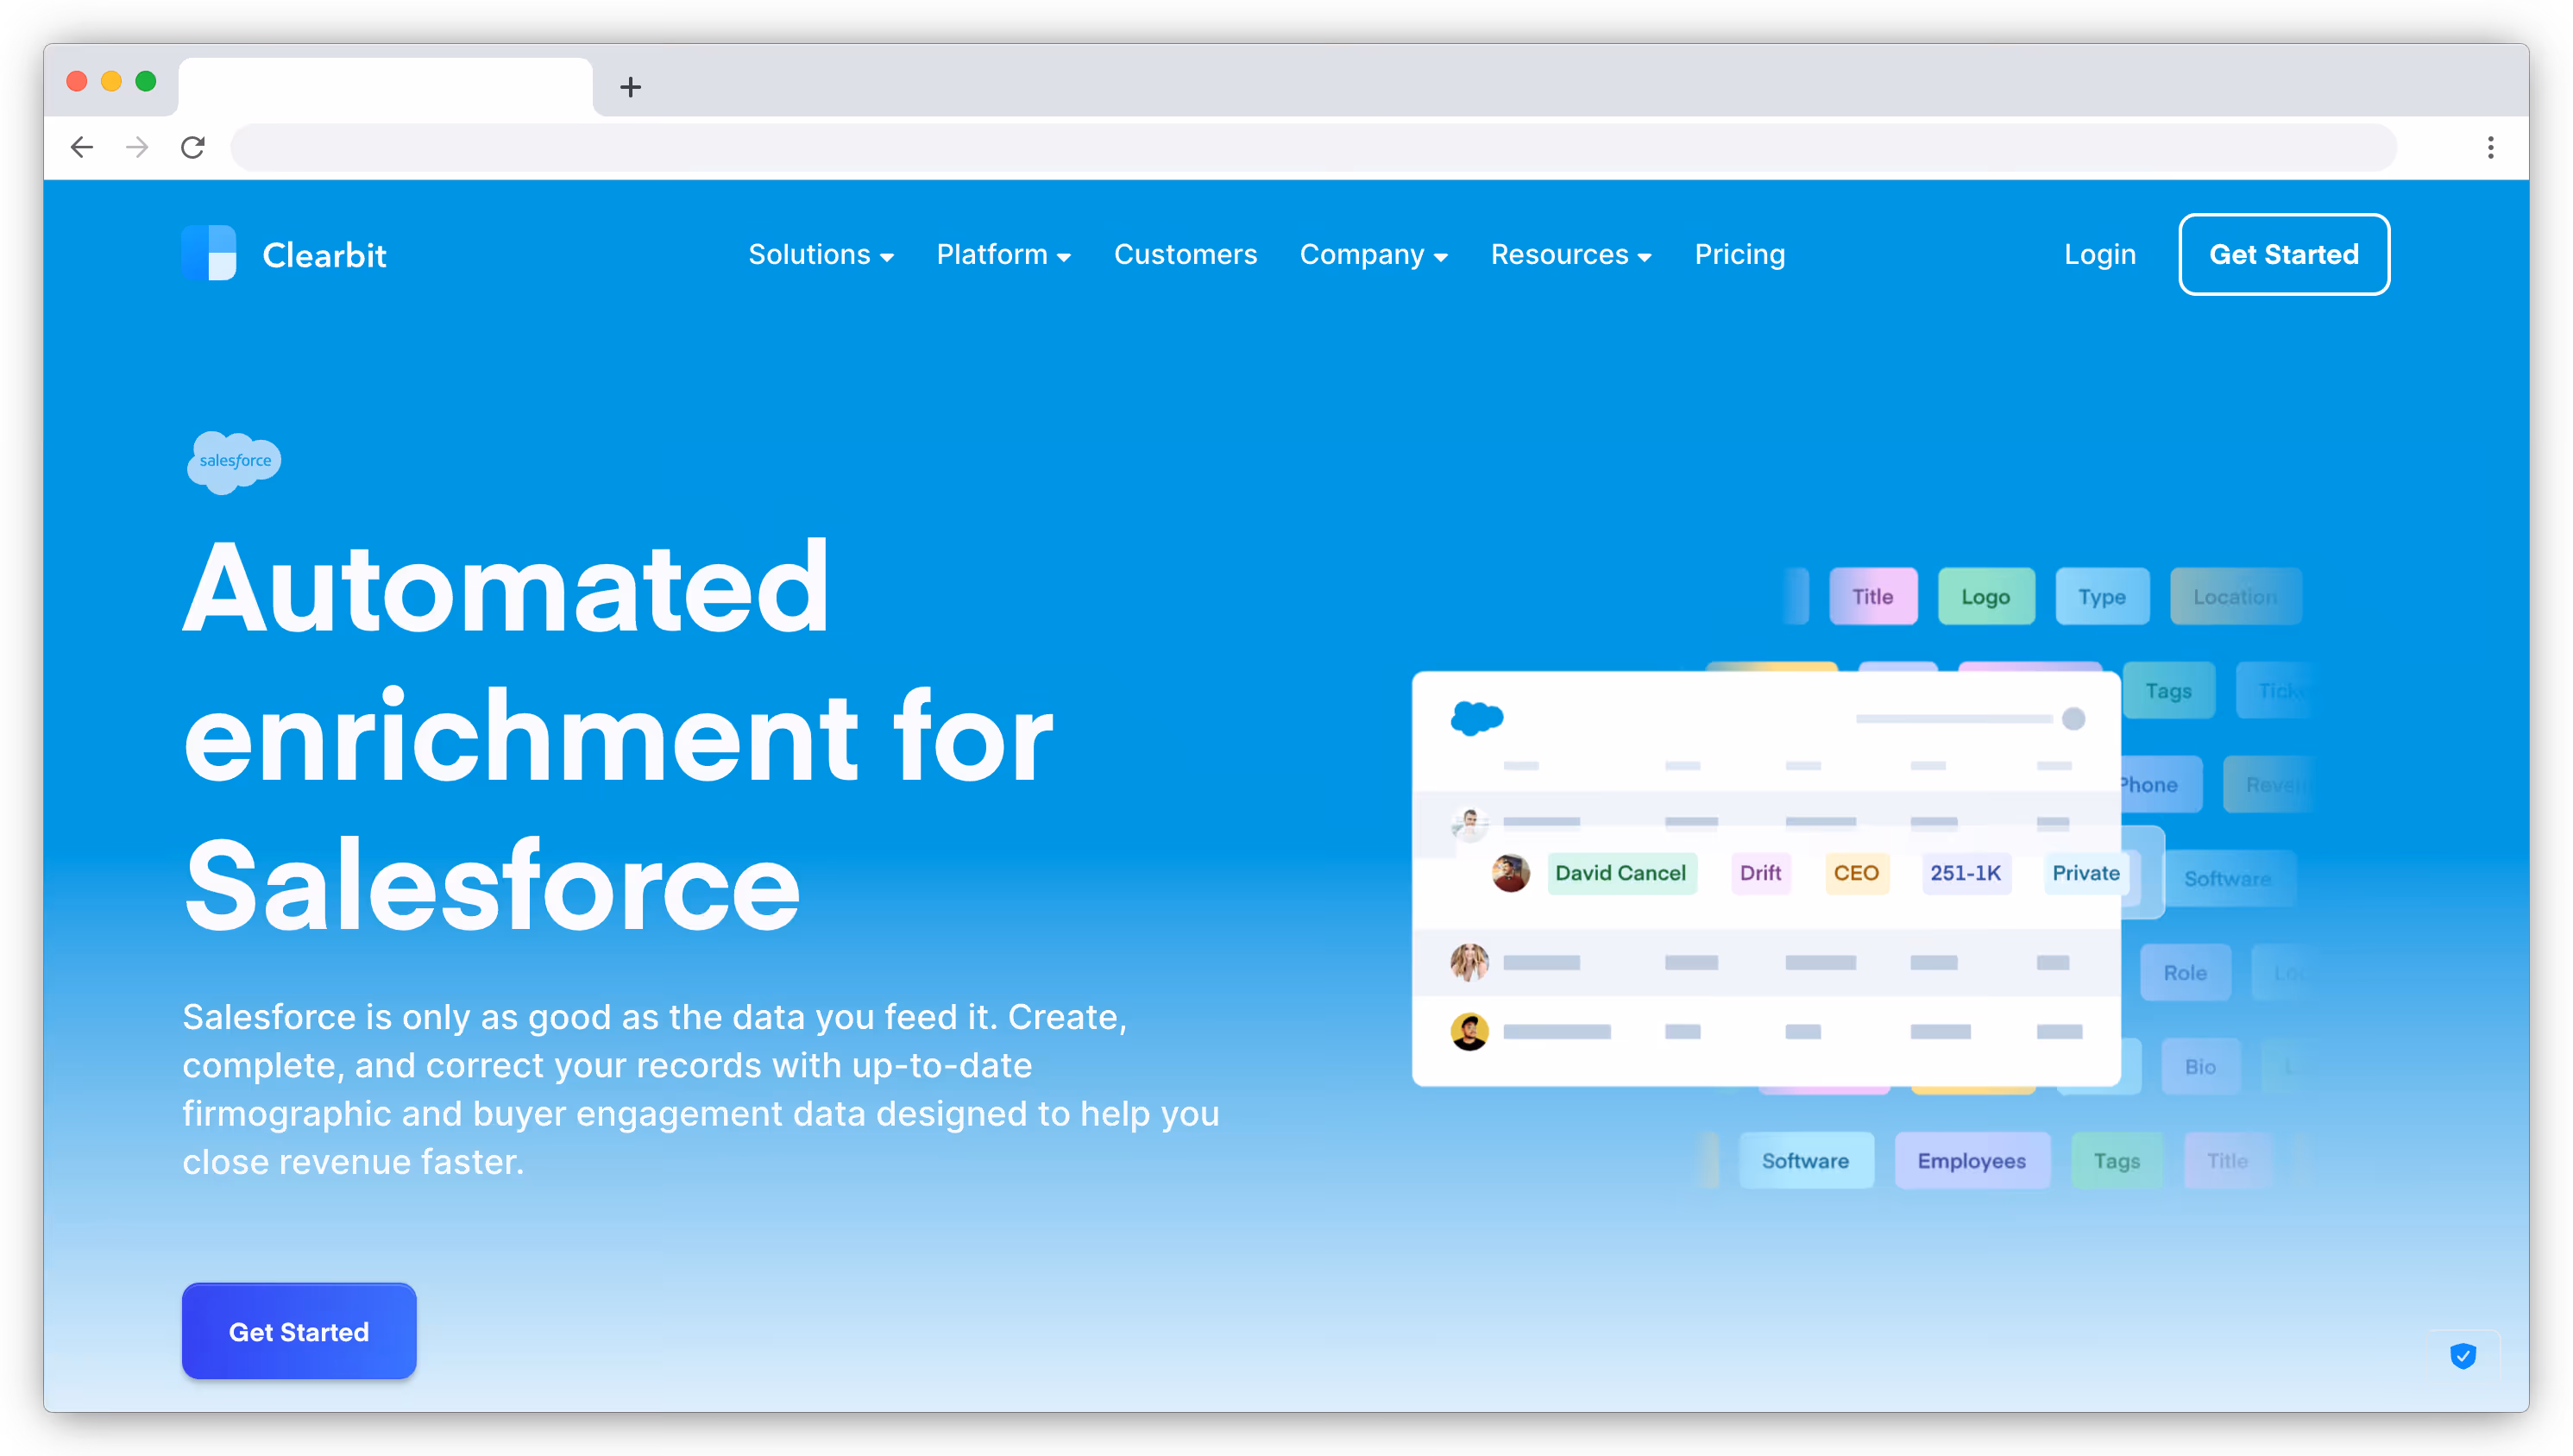This screenshot has width=2573, height=1456.
Task: Go to the Customers page
Action: pyautogui.click(x=1186, y=255)
